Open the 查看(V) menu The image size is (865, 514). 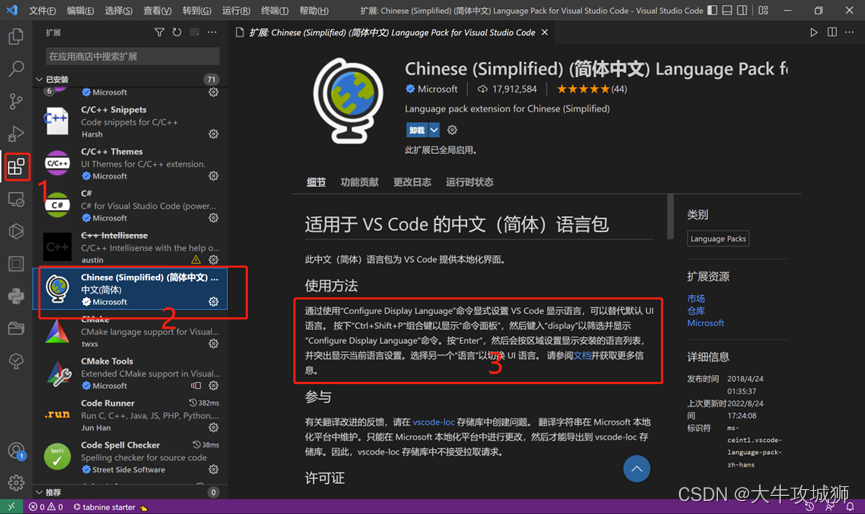(x=157, y=10)
